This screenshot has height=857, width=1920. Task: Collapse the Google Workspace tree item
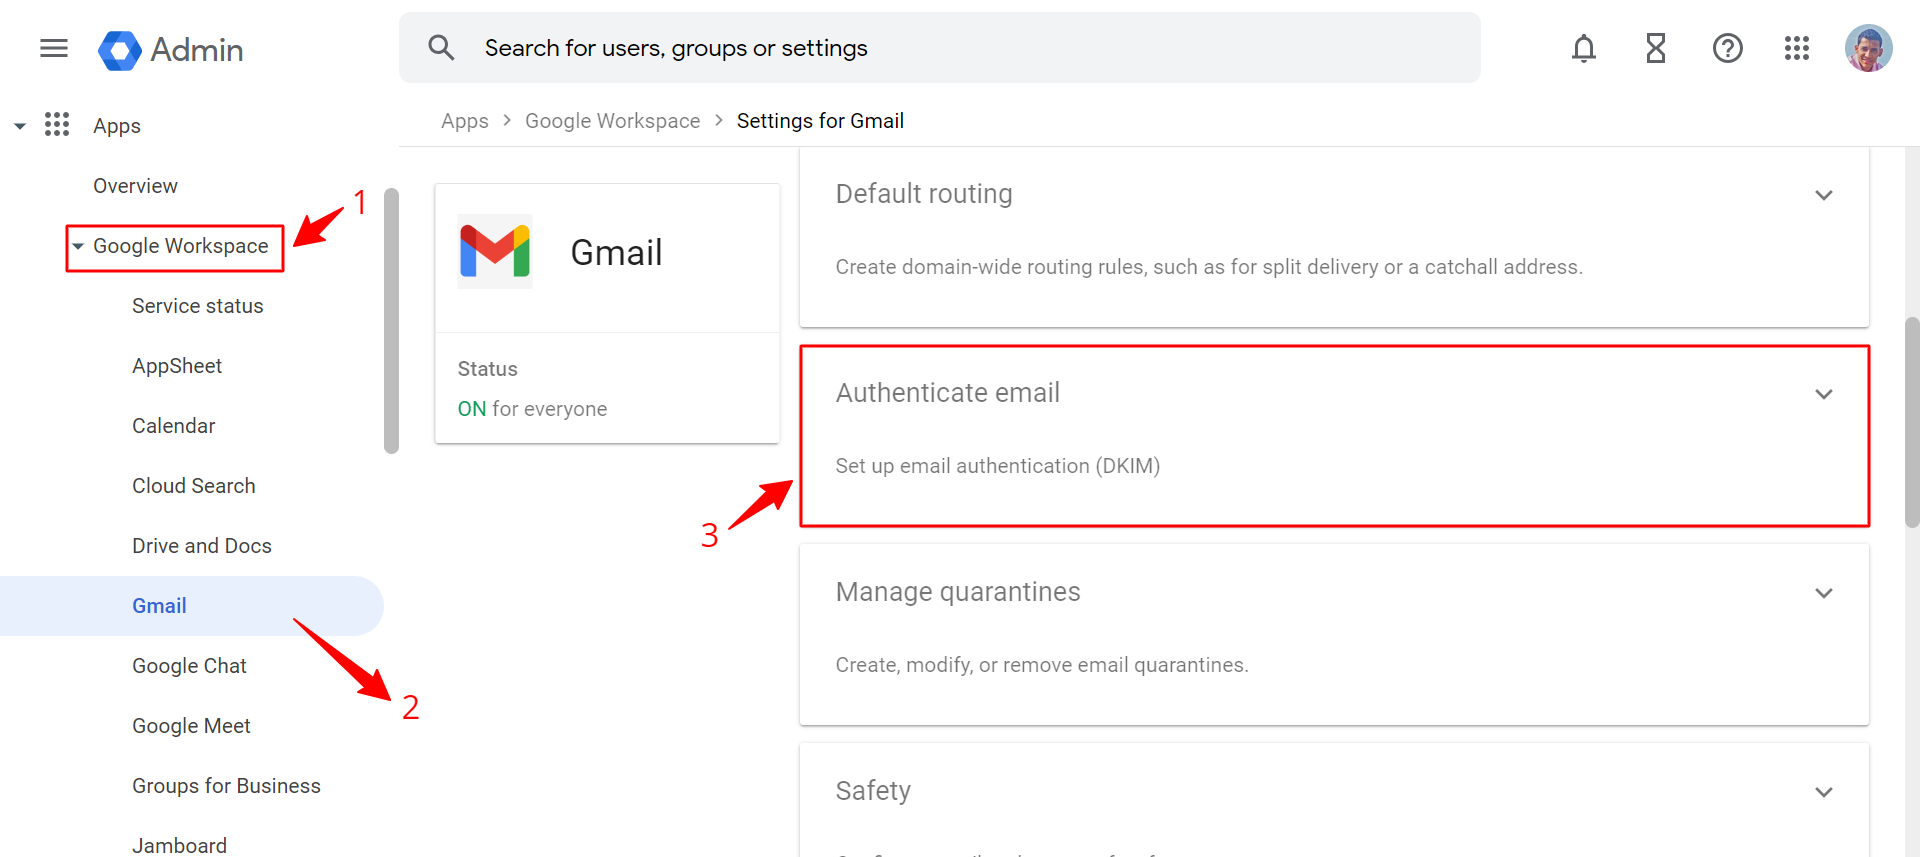(78, 247)
